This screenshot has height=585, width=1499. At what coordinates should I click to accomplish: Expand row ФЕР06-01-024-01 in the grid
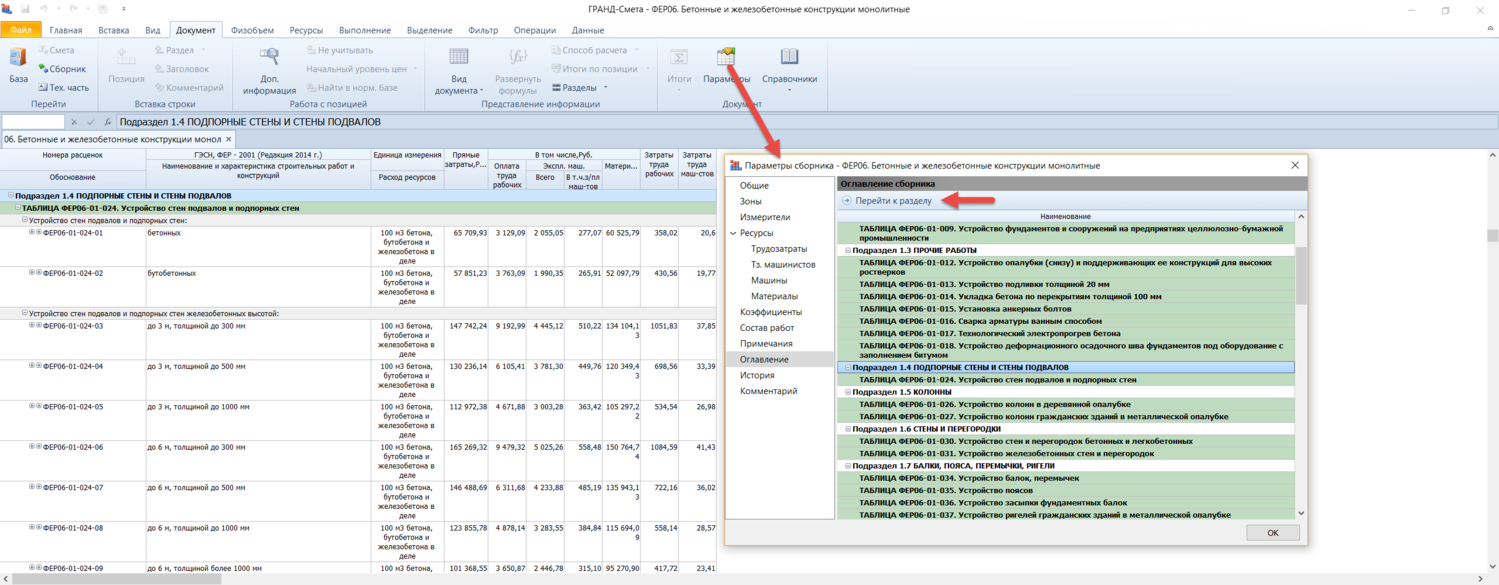click(32, 232)
